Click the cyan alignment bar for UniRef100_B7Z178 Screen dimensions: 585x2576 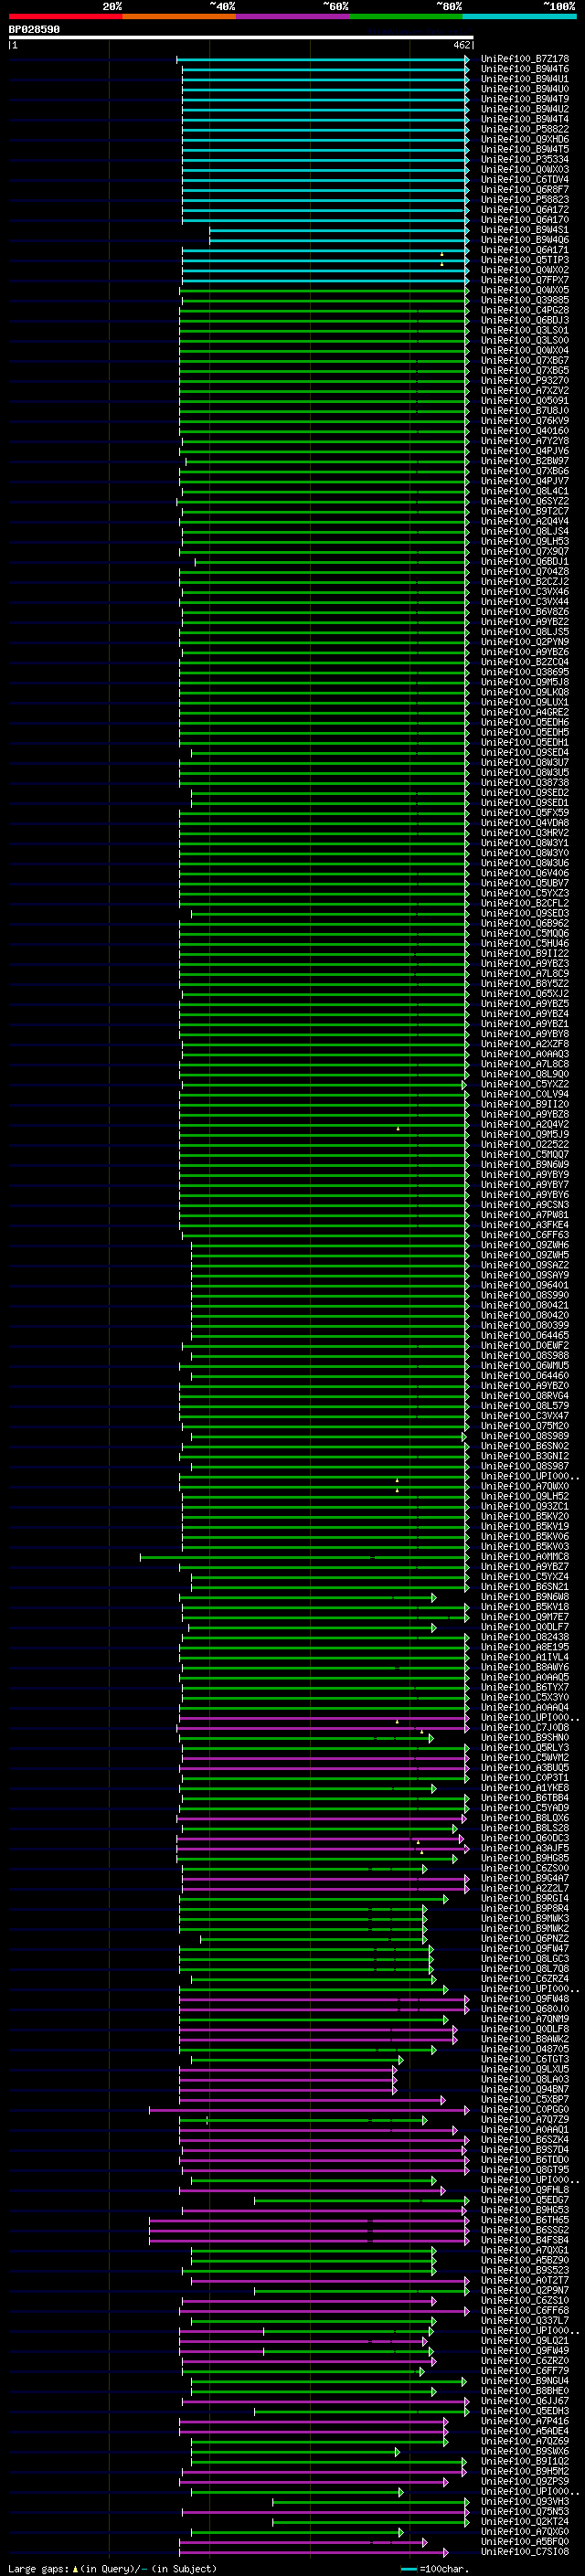(323, 59)
